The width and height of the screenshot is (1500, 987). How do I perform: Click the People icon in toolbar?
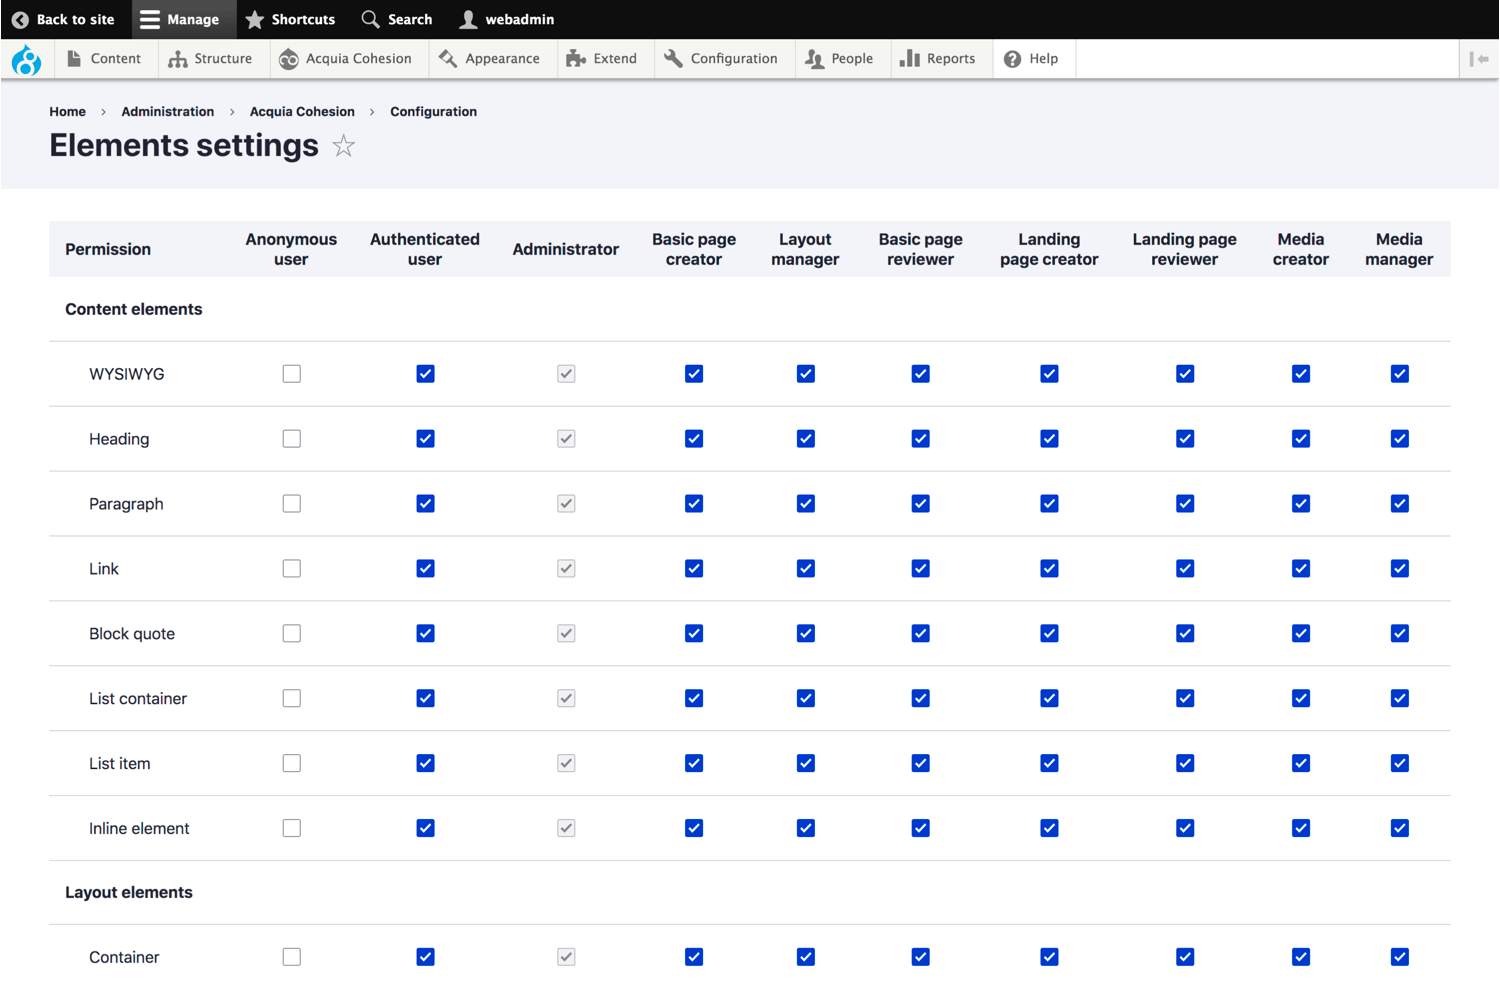coord(815,59)
